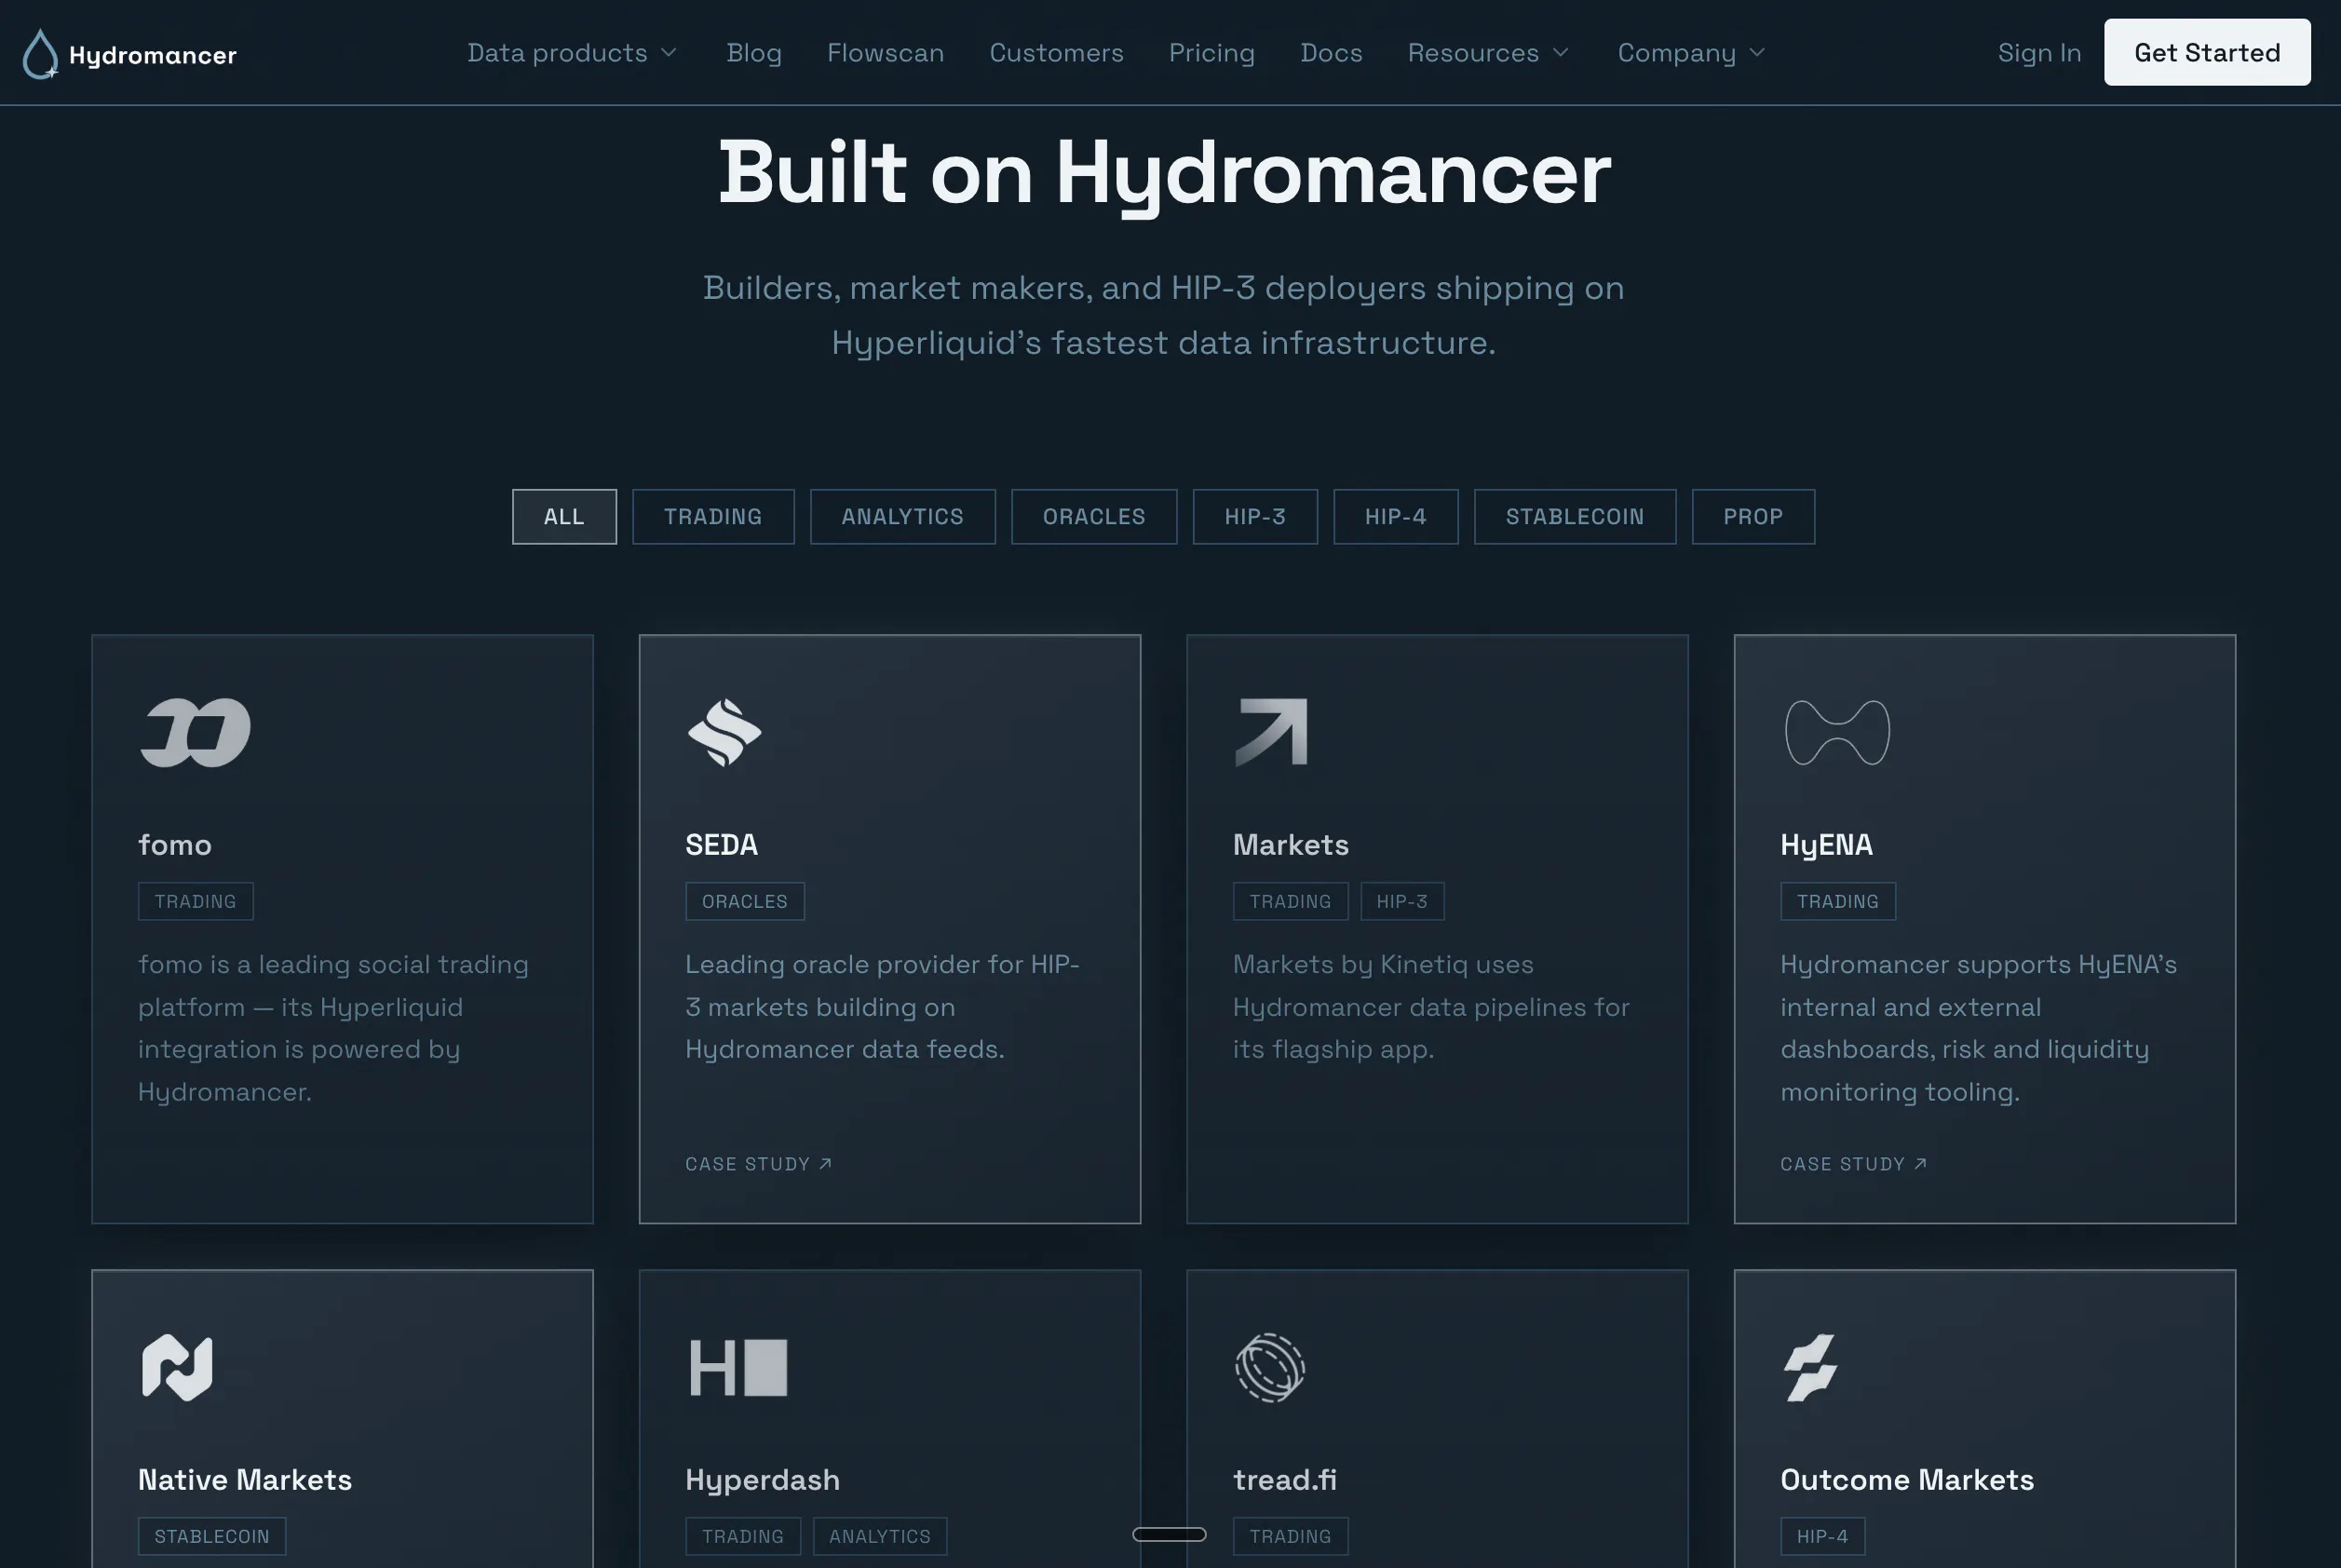Open the Flowscan nav item
The width and height of the screenshot is (2341, 1568).
pyautogui.click(x=885, y=52)
